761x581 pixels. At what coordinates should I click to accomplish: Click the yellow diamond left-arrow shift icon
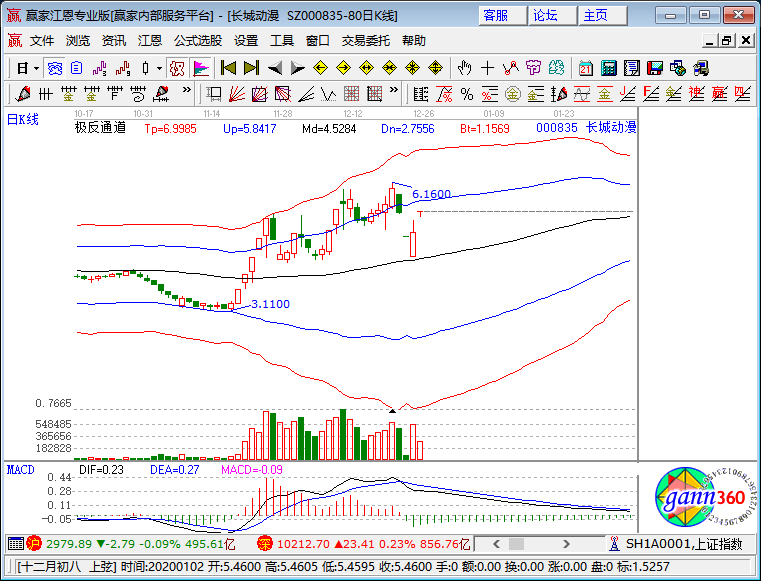[x=320, y=68]
